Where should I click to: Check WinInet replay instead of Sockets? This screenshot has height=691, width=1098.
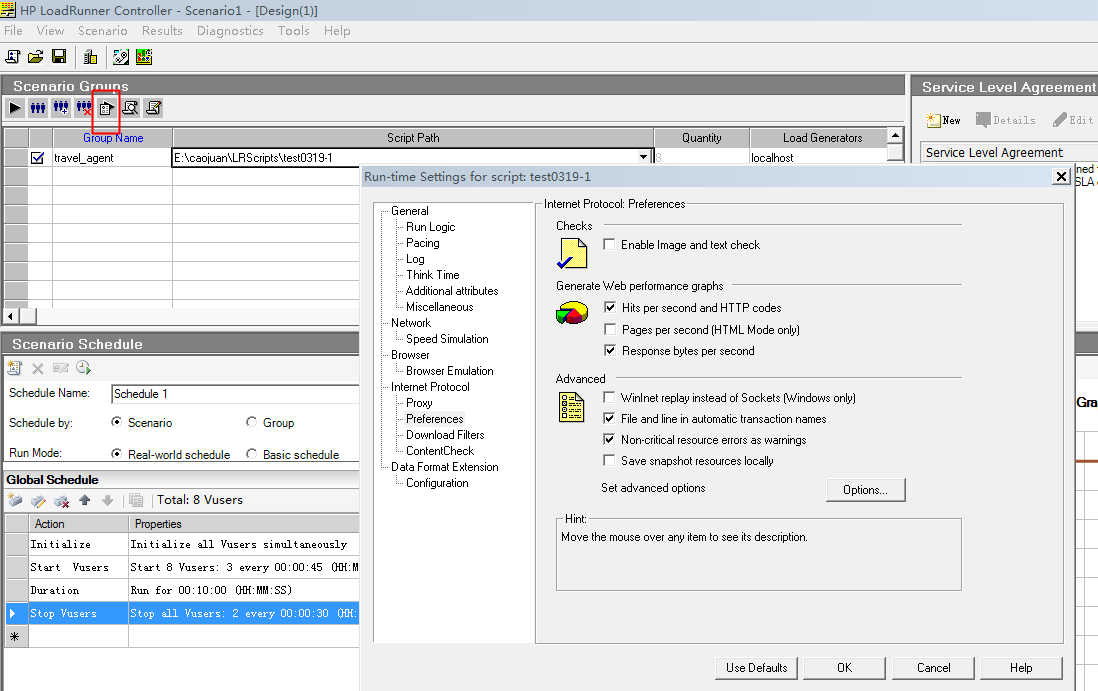click(x=609, y=397)
